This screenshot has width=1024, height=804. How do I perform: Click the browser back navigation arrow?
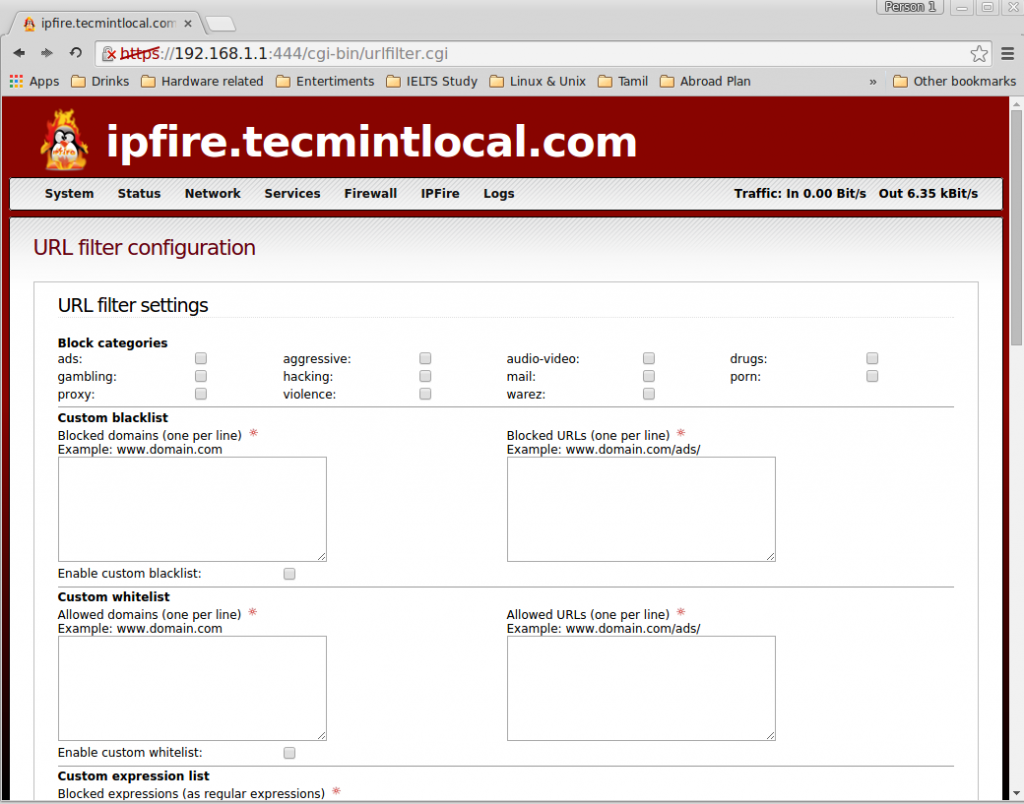point(18,53)
